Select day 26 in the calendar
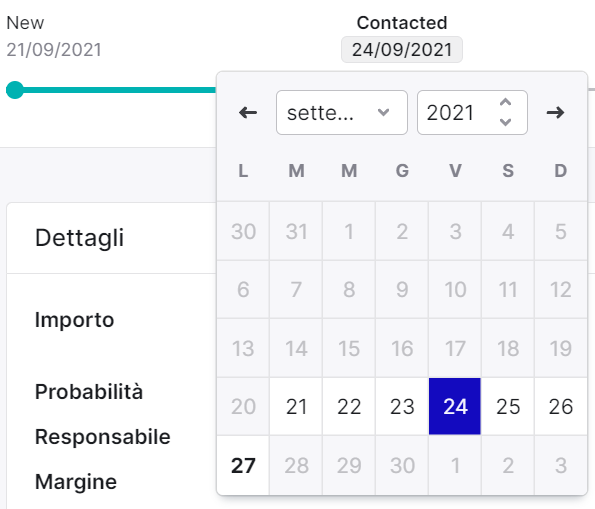595x509 pixels. pyautogui.click(x=561, y=407)
